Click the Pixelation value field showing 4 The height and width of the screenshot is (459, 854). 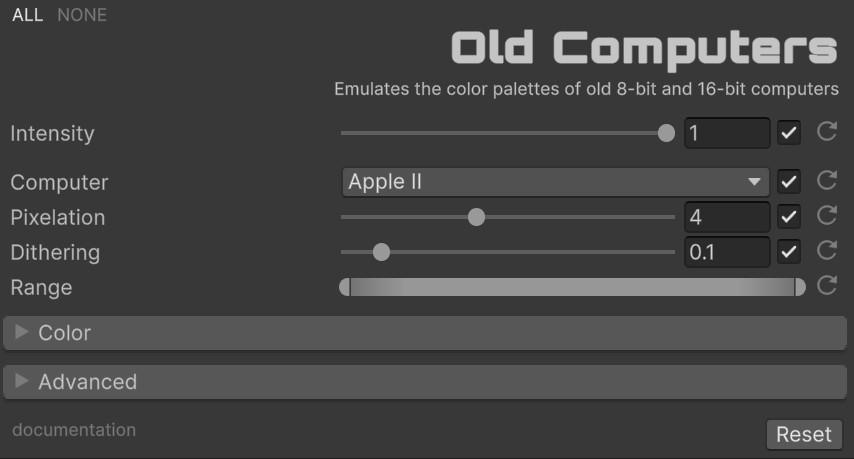click(726, 217)
